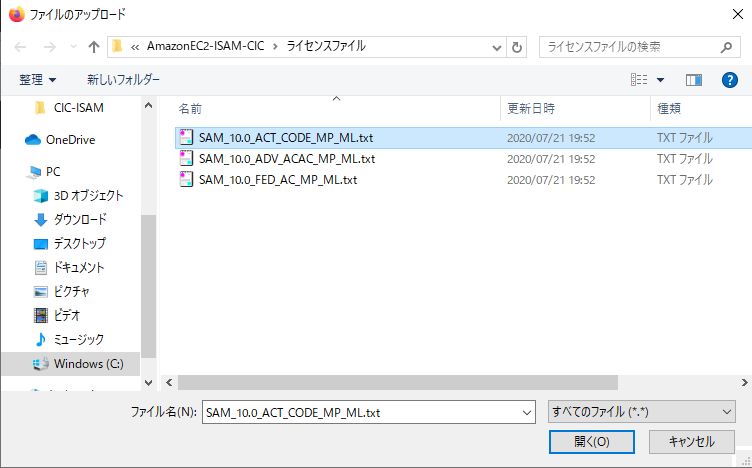Open the すべてのファイル type dropdown
752x468 pixels.
pos(642,412)
